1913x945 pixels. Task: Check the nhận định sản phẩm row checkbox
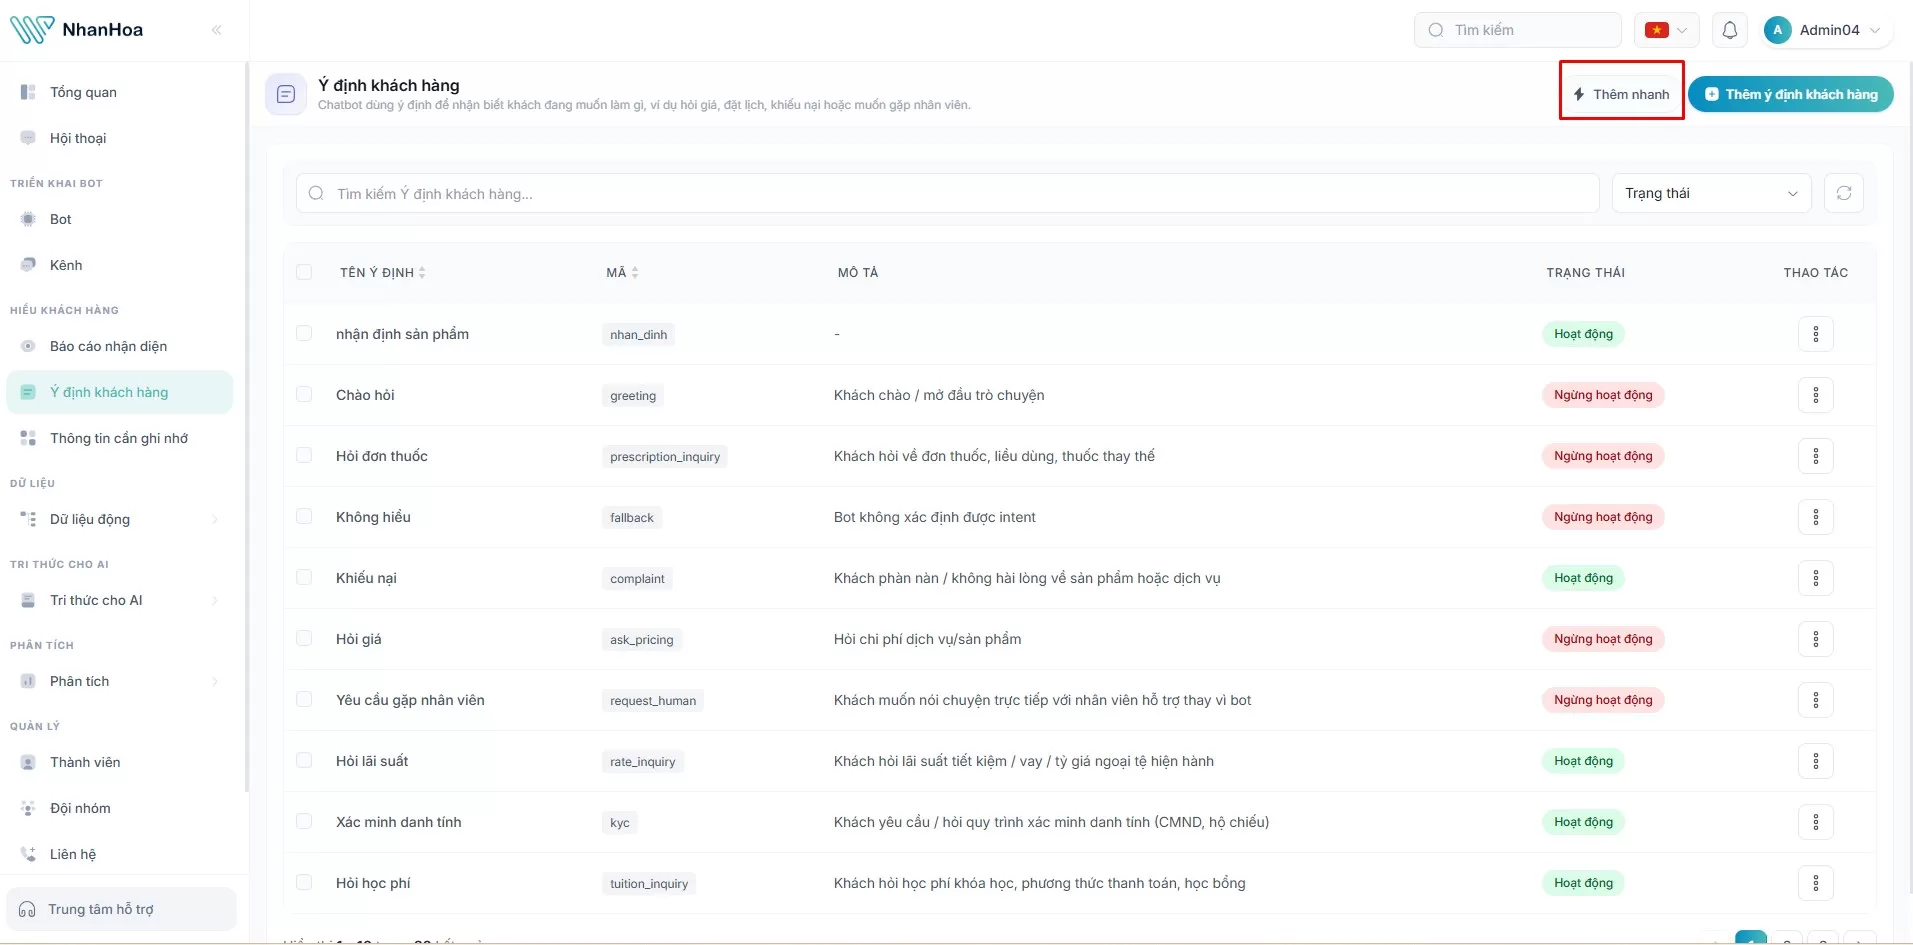(304, 333)
